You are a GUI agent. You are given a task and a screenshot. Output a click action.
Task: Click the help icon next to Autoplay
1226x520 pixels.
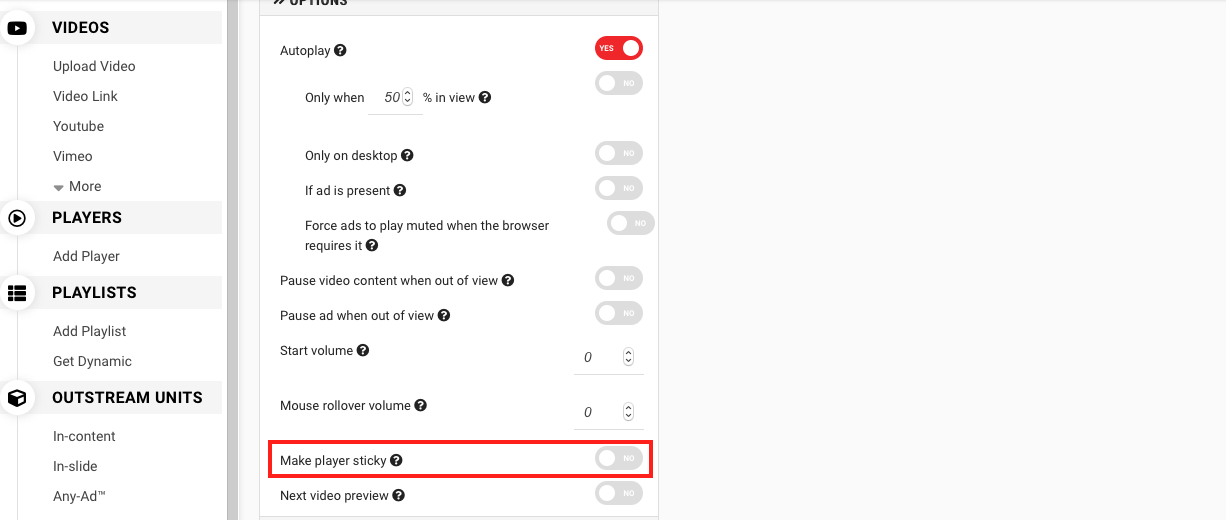[x=340, y=51]
